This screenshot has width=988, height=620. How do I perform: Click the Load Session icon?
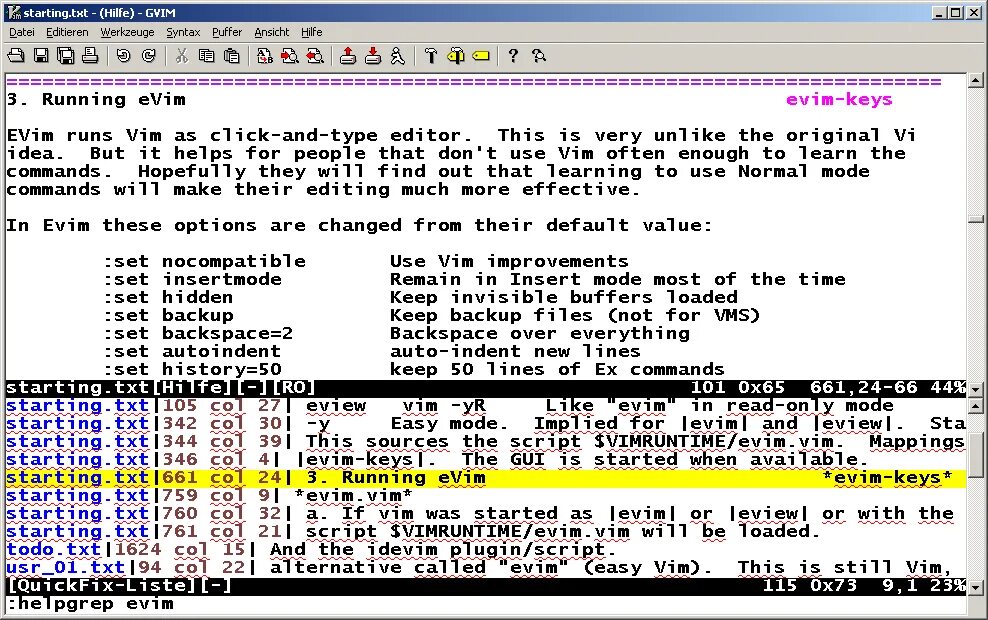[348, 56]
